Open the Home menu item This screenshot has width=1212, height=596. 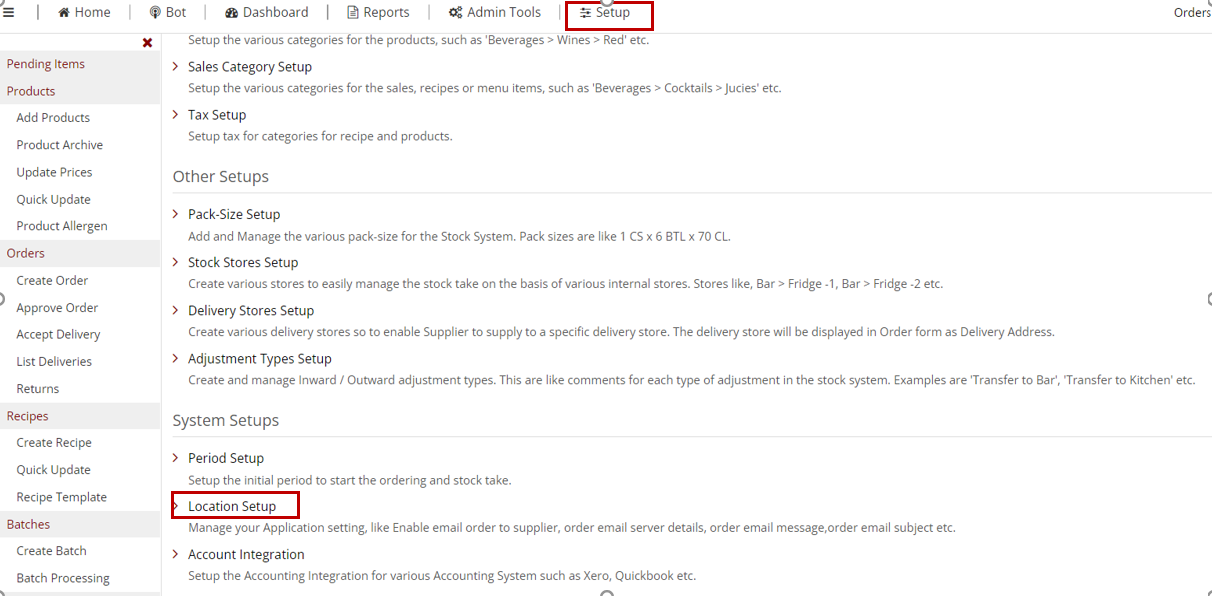click(84, 13)
